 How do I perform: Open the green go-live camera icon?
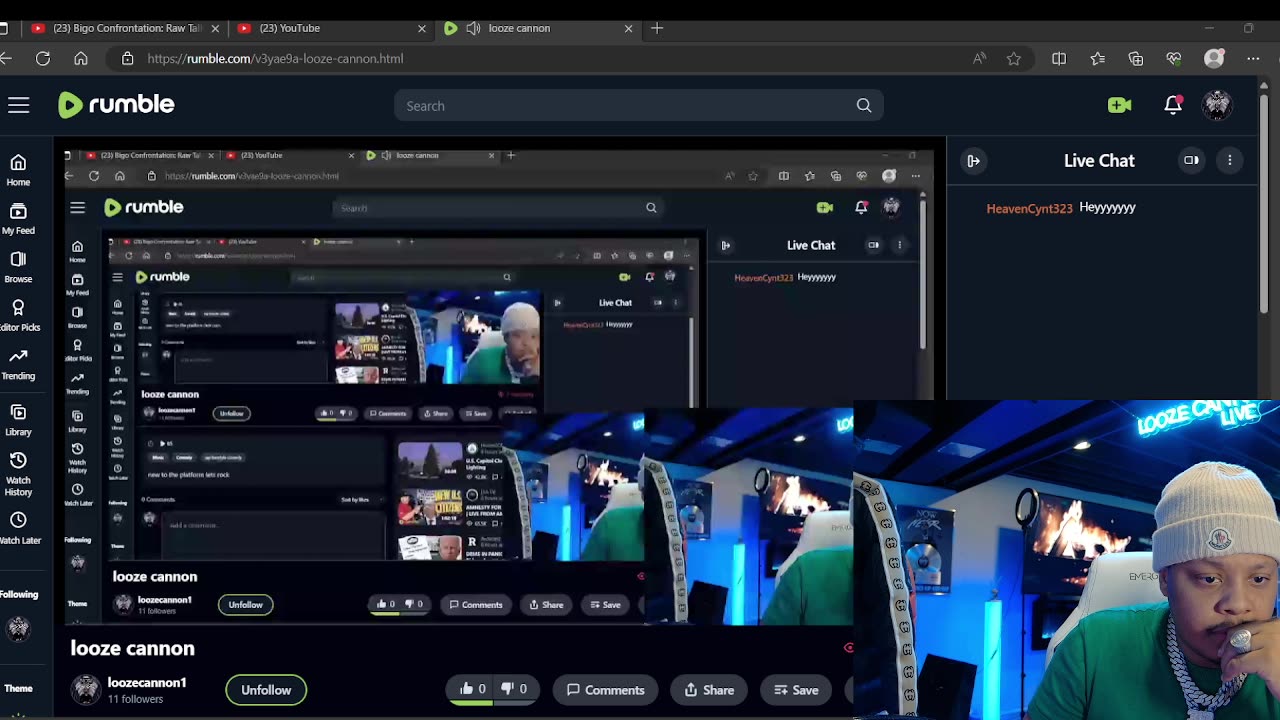tap(1119, 105)
